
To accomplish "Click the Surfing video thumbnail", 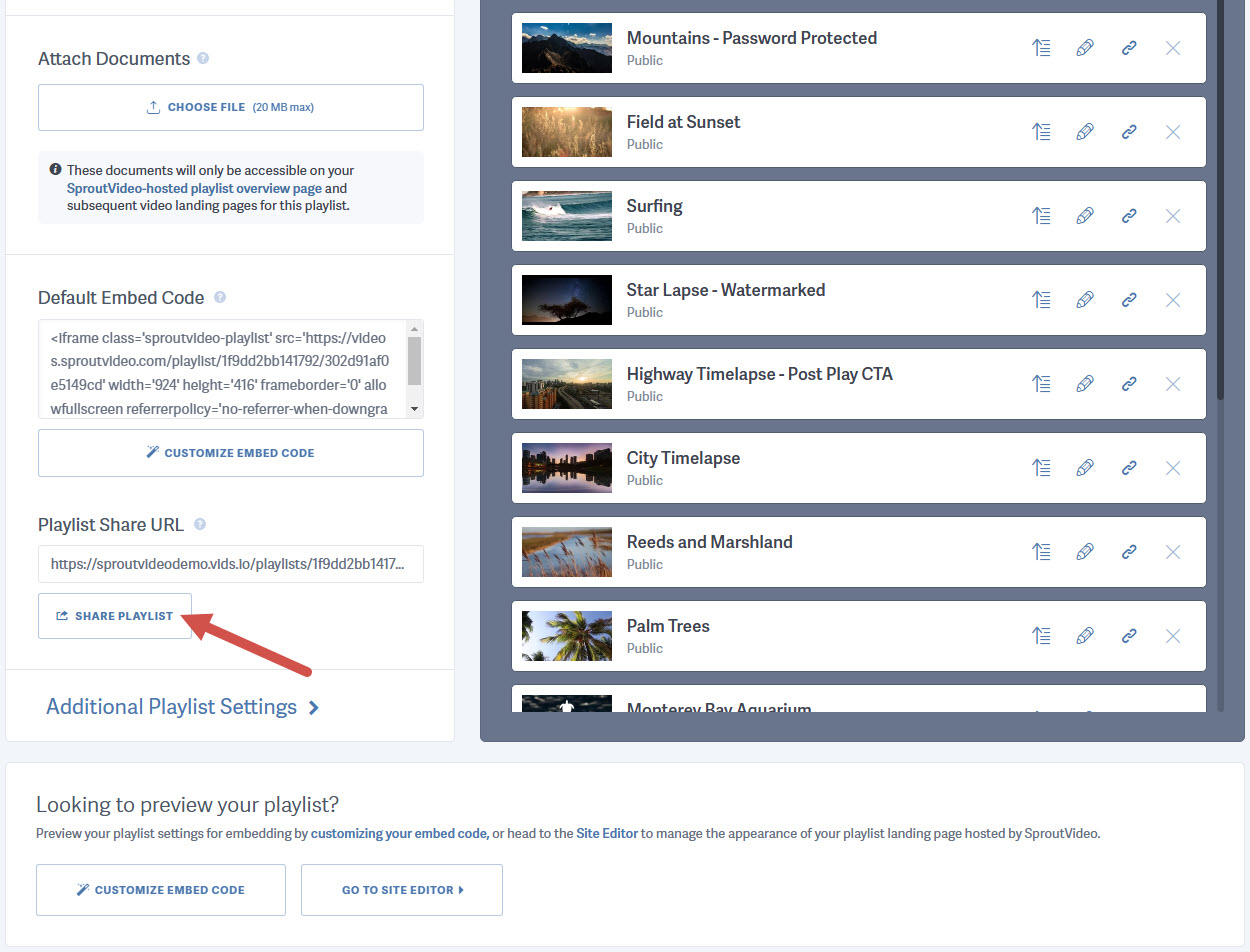I will point(566,216).
